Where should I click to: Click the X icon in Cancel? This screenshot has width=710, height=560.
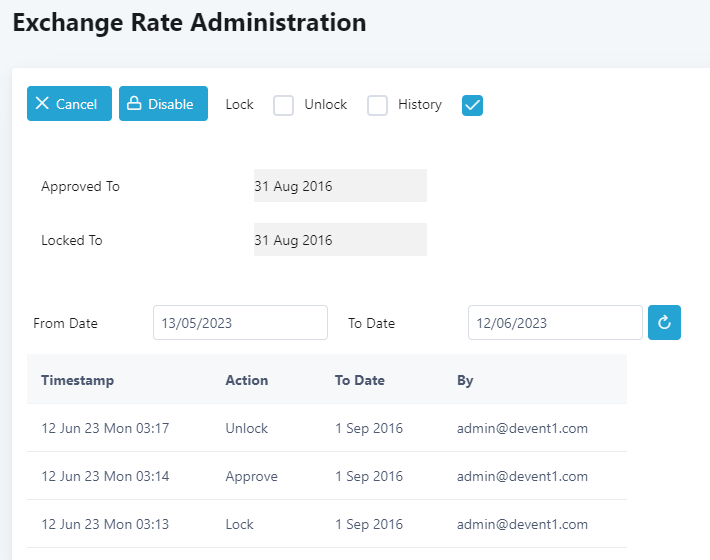pos(42,103)
